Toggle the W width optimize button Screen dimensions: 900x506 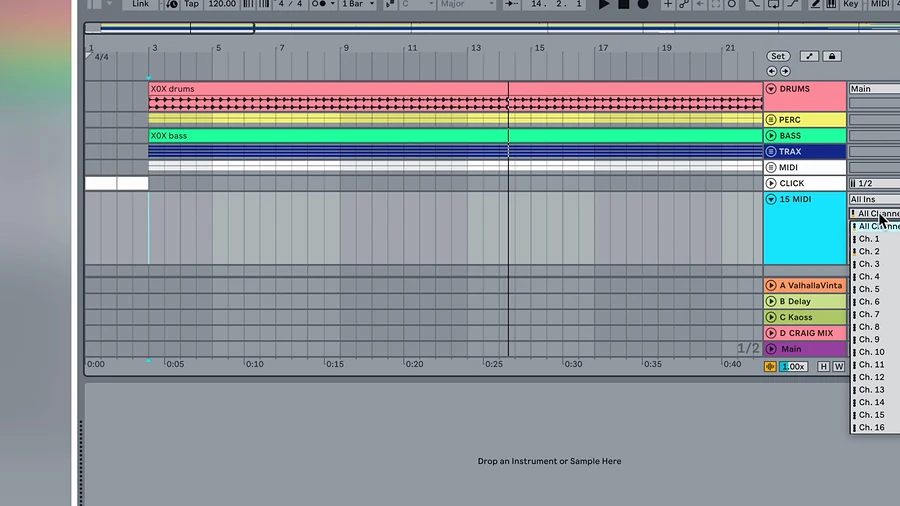(839, 367)
